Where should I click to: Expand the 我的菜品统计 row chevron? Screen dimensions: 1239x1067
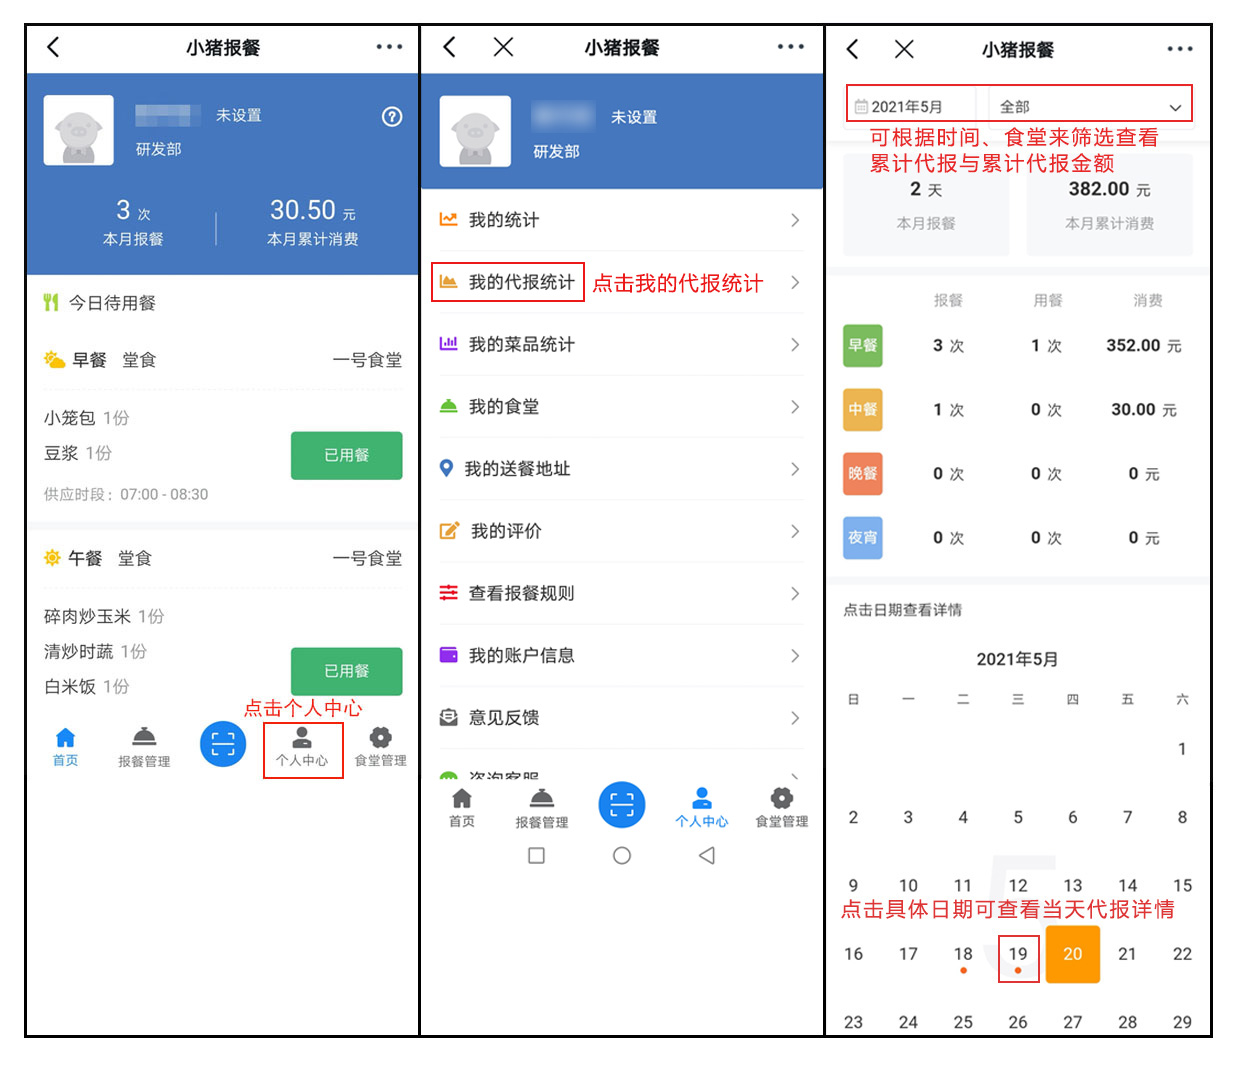795,344
